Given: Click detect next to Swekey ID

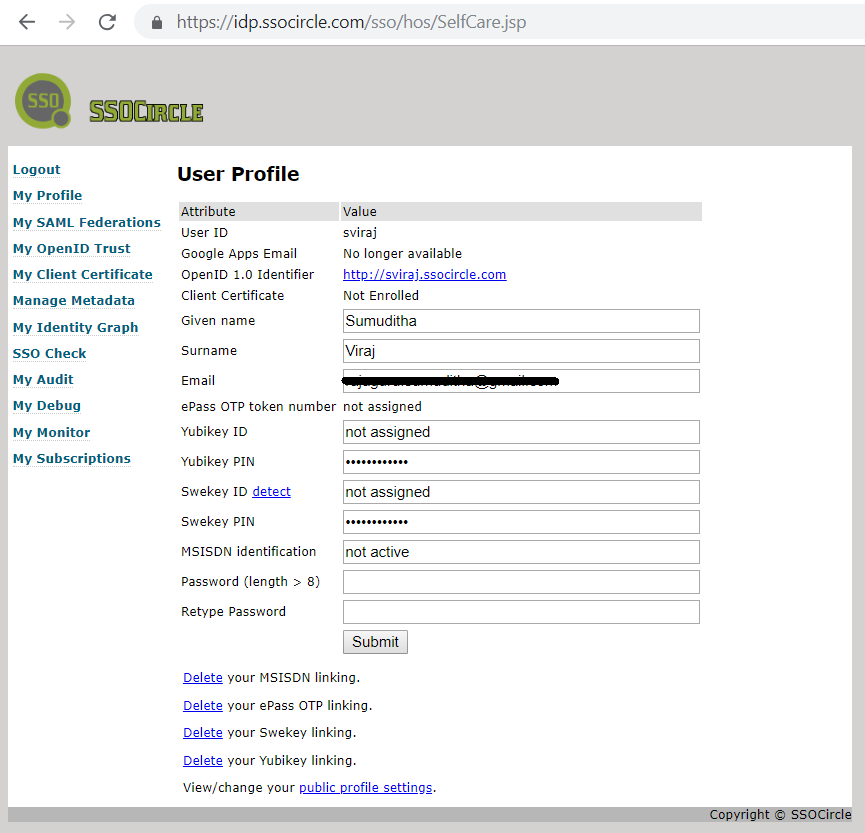Looking at the screenshot, I should 270,491.
